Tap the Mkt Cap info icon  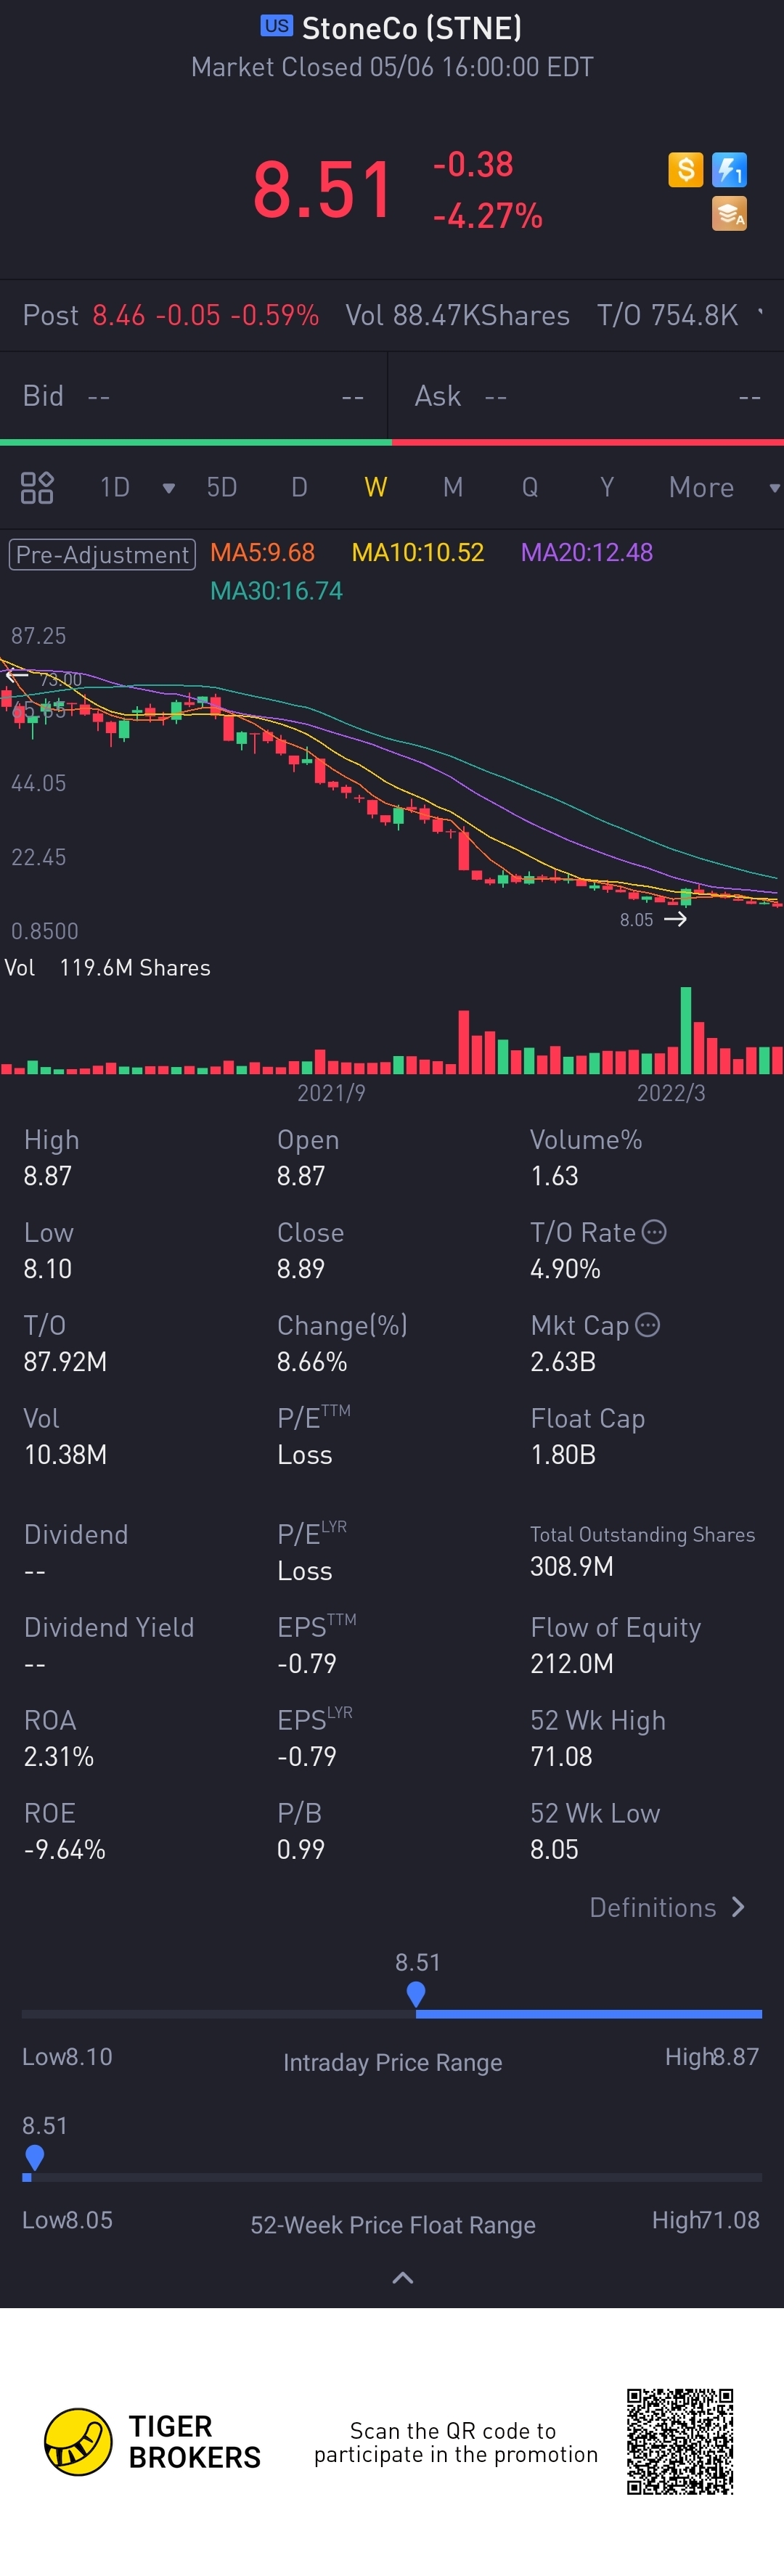pyautogui.click(x=648, y=1324)
